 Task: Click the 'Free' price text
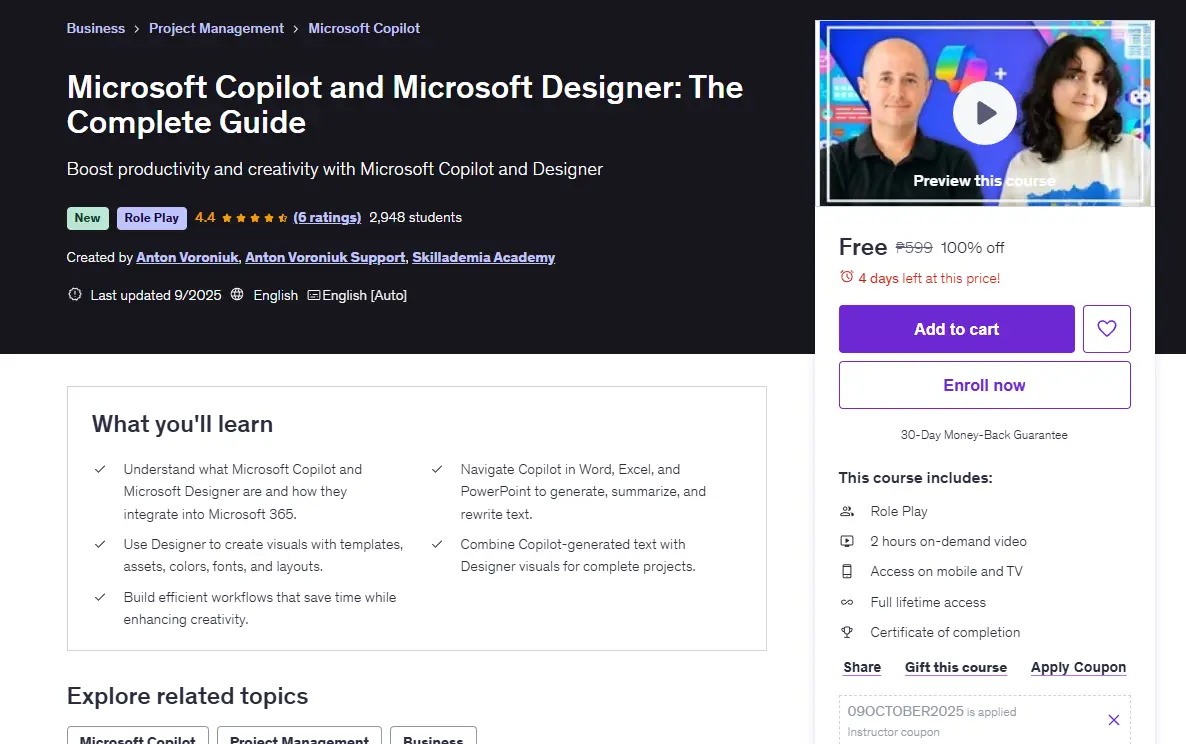pyautogui.click(x=863, y=247)
